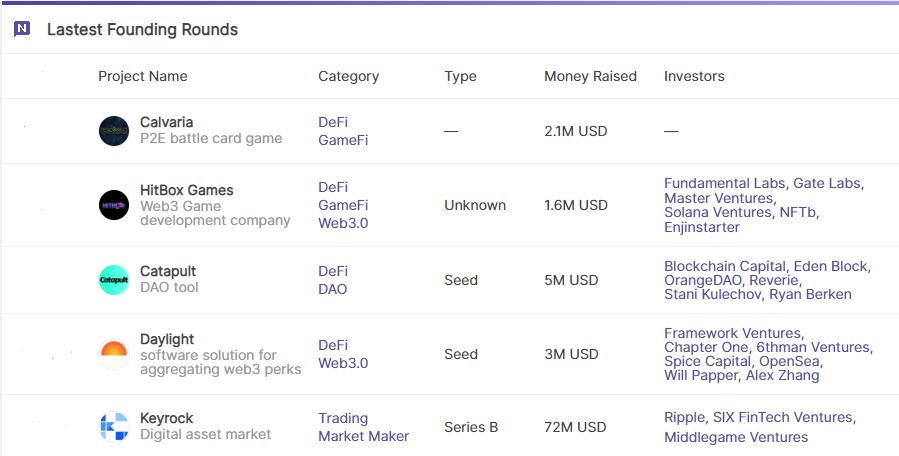Open Alex Zhang investor link
Image resolution: width=899 pixels, height=456 pixels.
[783, 376]
